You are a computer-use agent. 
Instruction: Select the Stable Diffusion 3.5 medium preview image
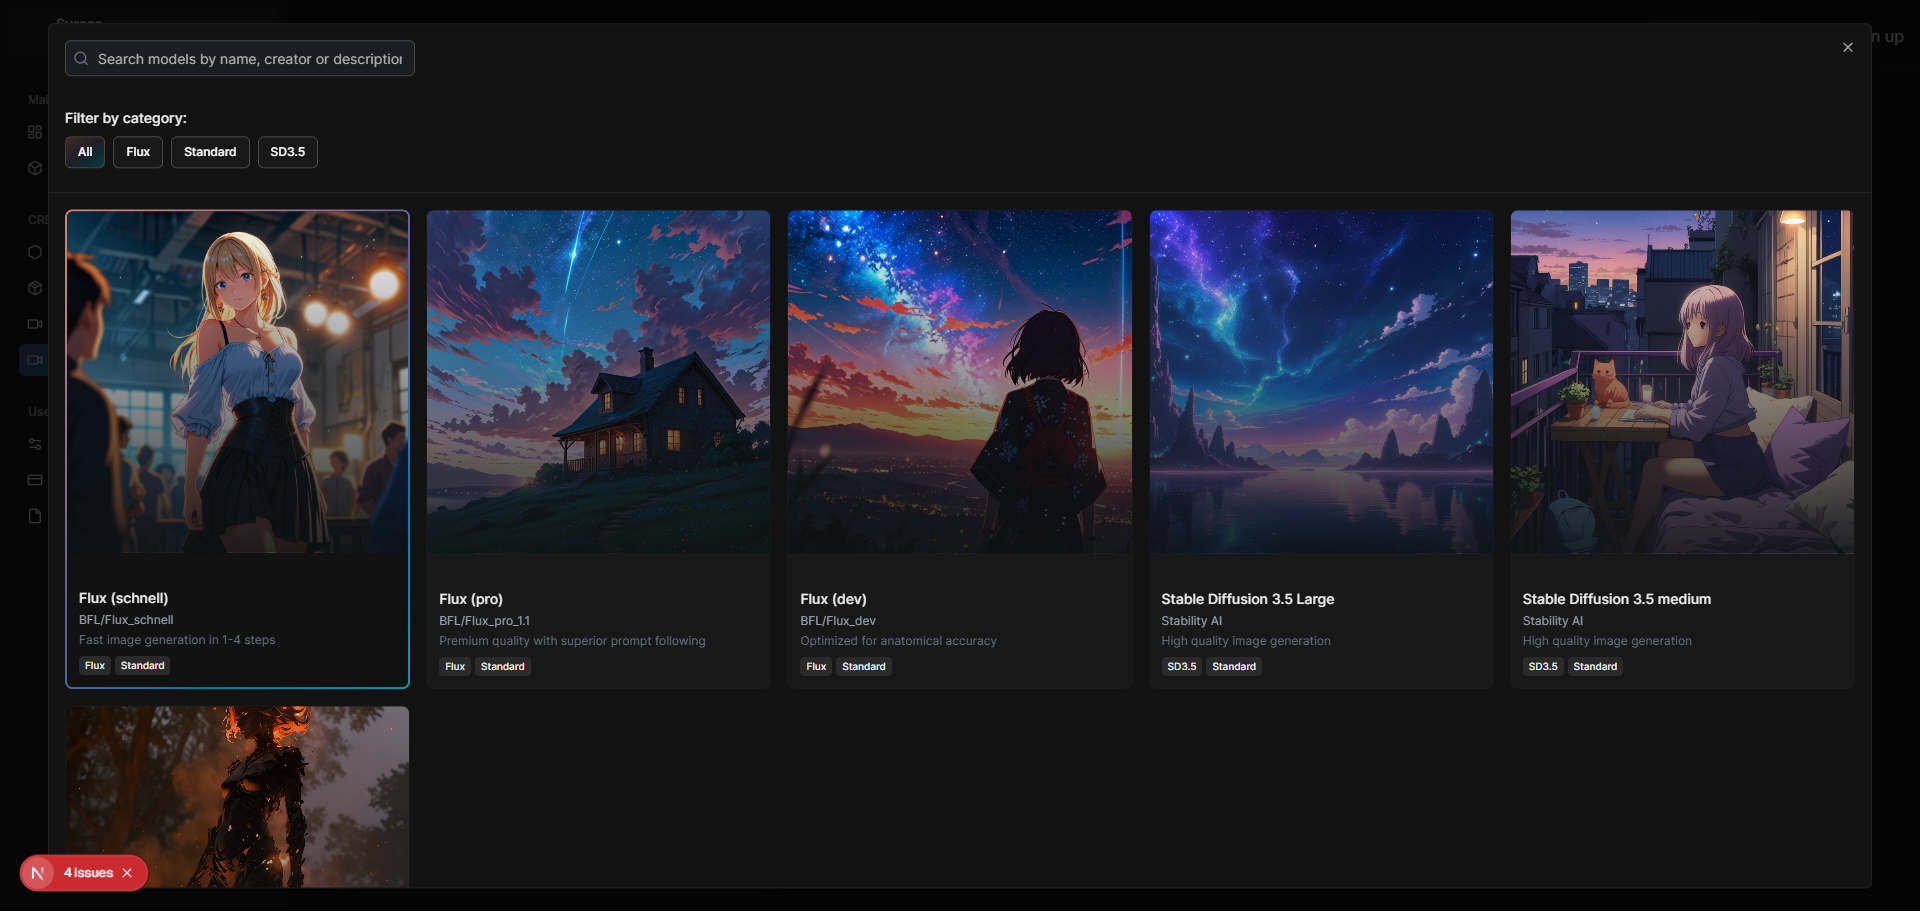pos(1682,382)
